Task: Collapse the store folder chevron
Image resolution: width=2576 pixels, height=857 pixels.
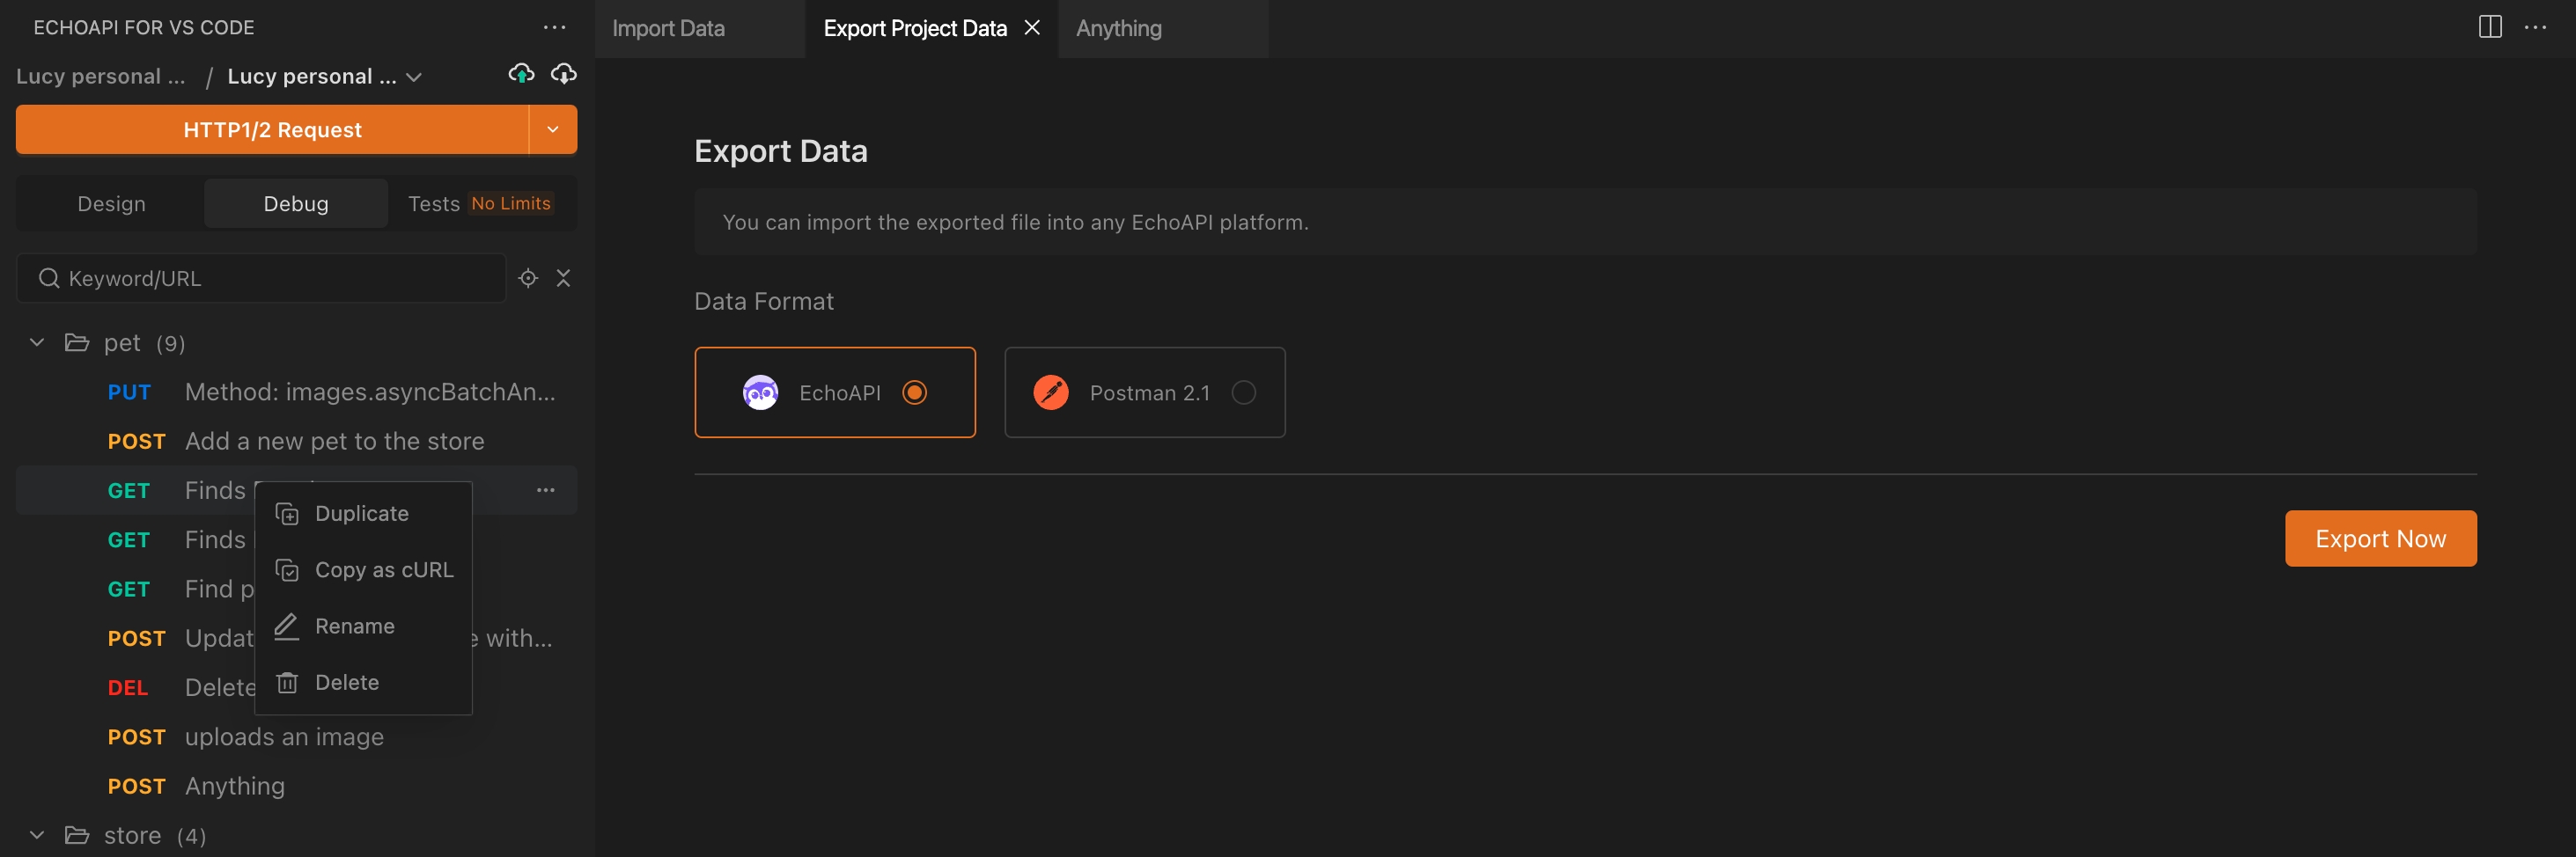Action: point(37,835)
